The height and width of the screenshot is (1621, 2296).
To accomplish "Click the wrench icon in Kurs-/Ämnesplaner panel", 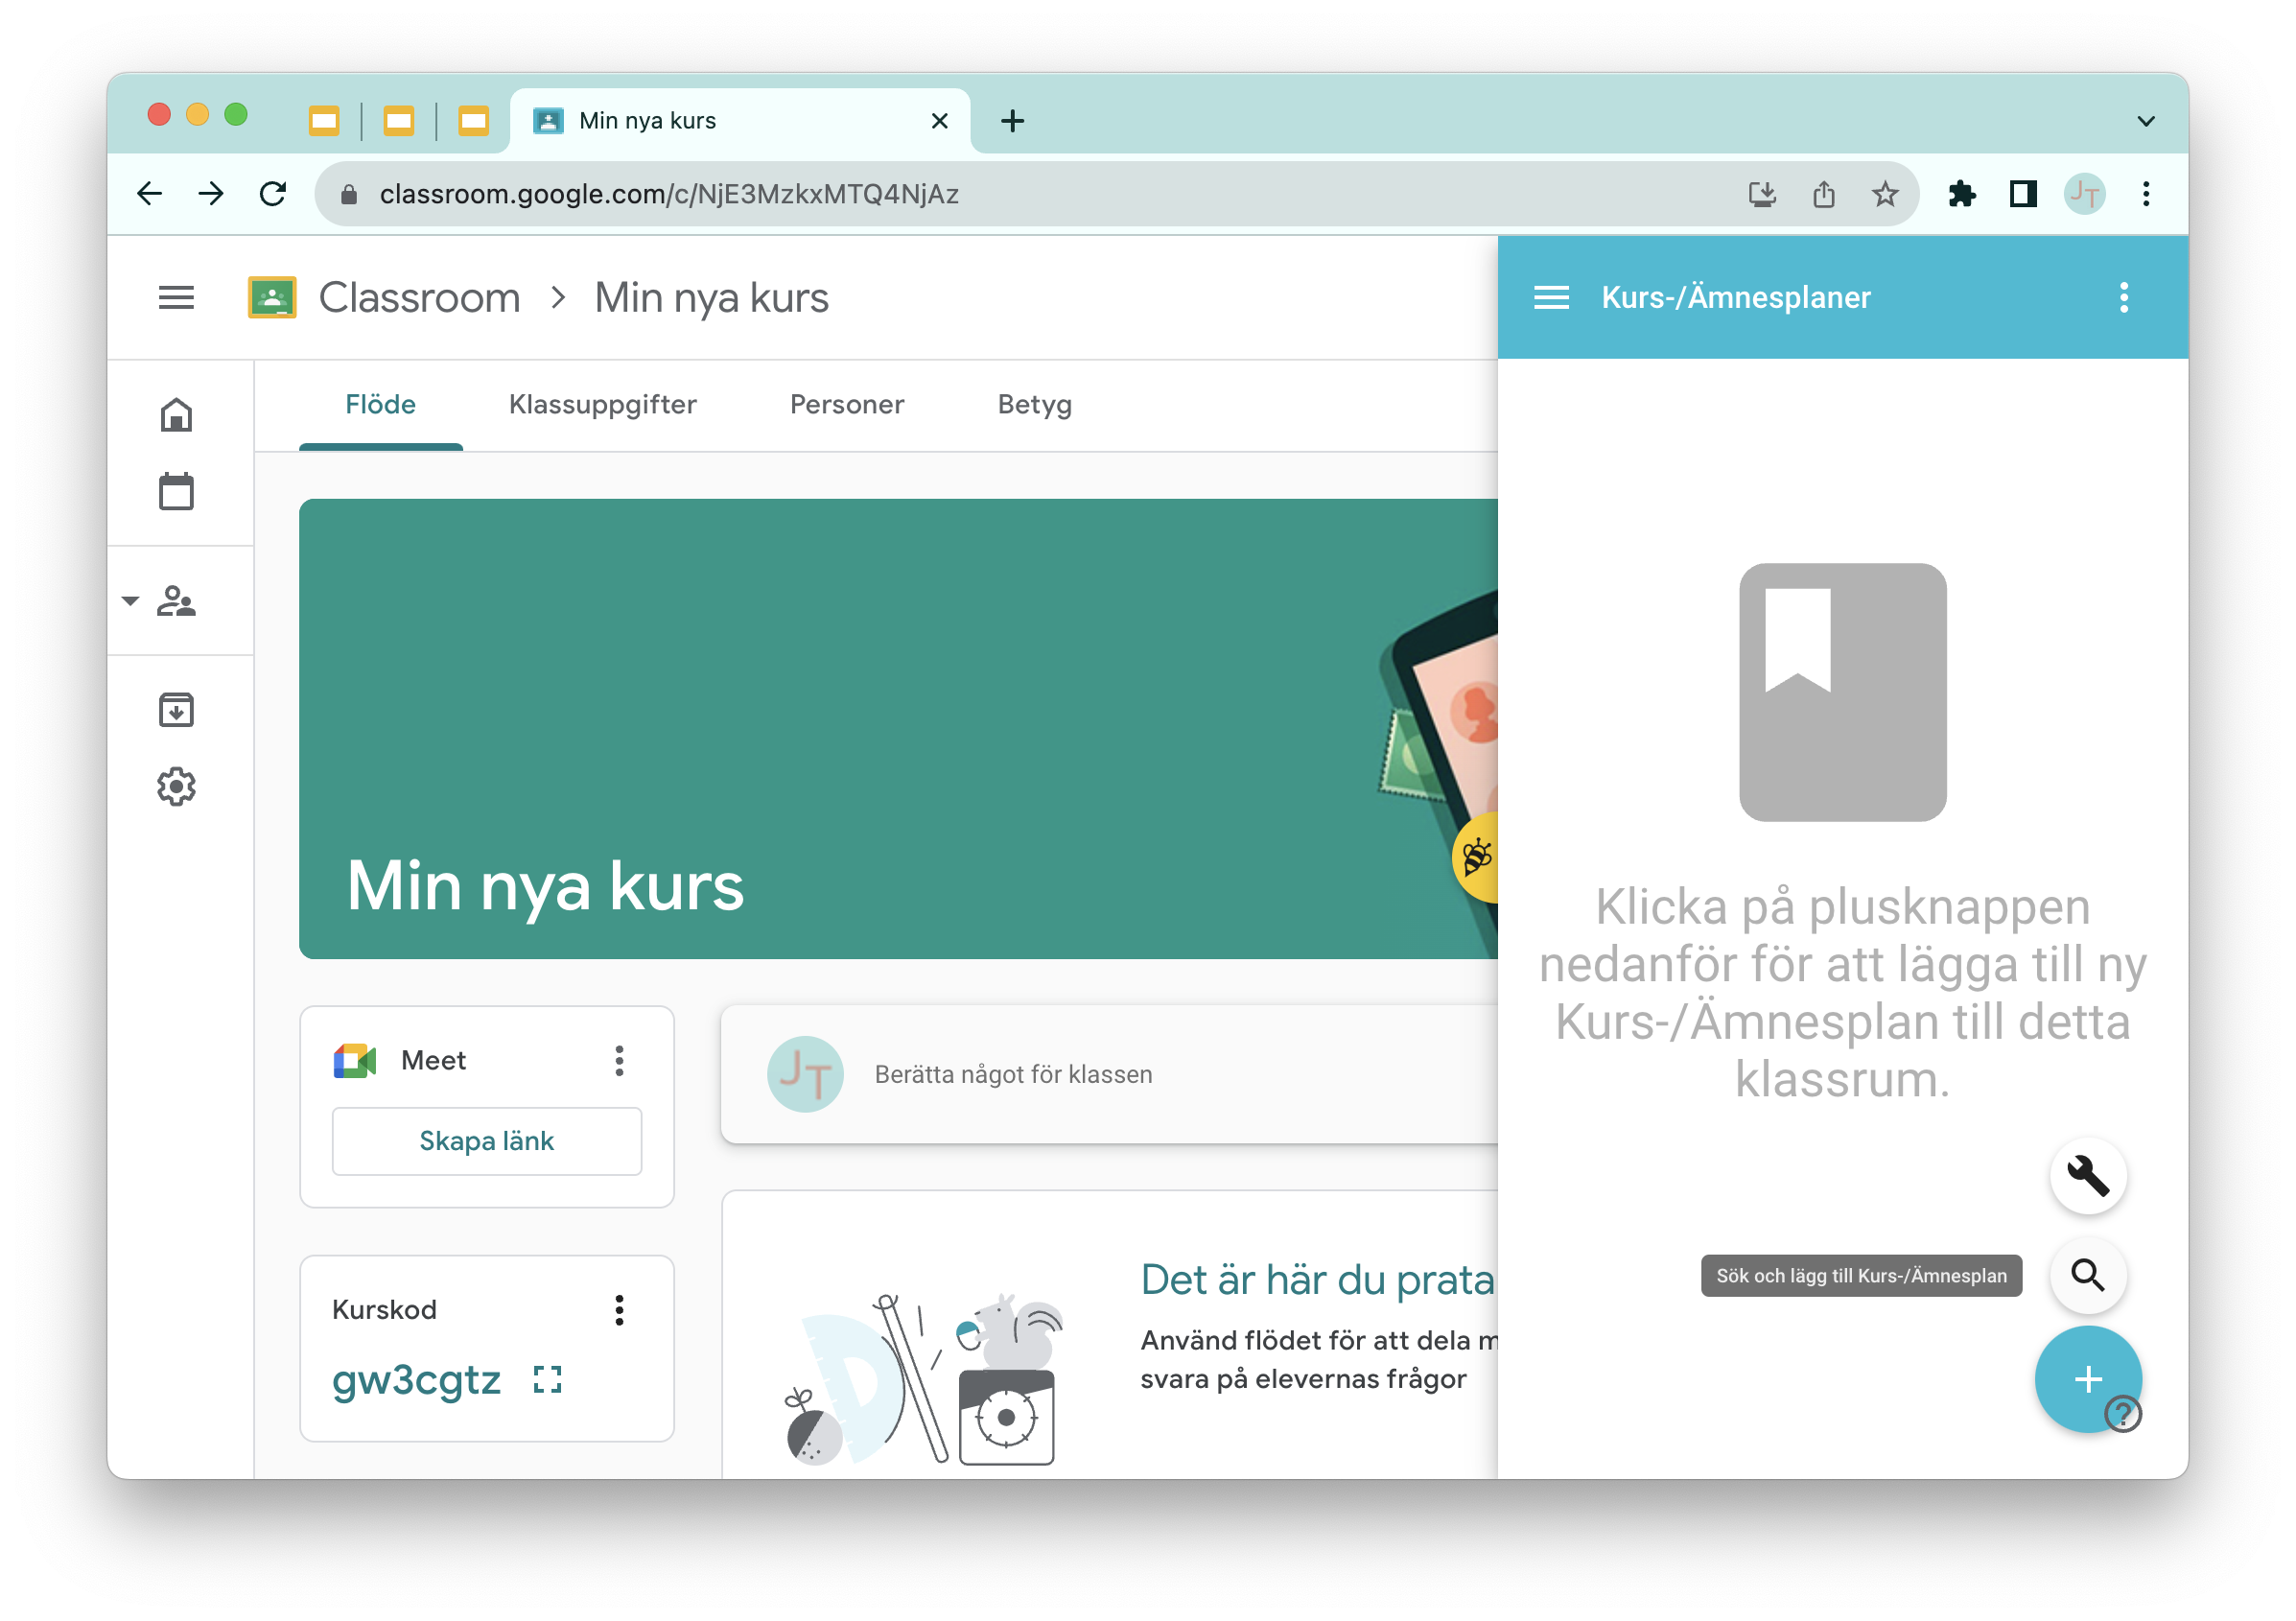I will [x=2088, y=1176].
